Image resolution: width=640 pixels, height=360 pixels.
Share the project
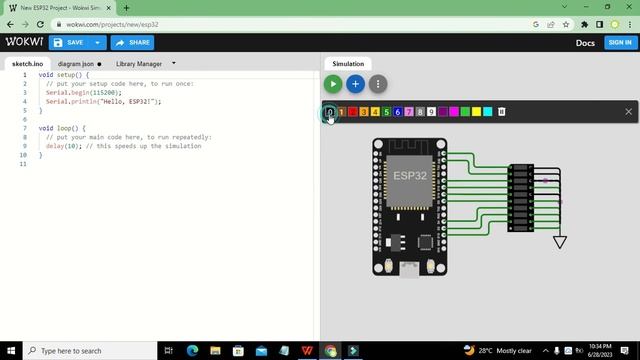tap(132, 42)
